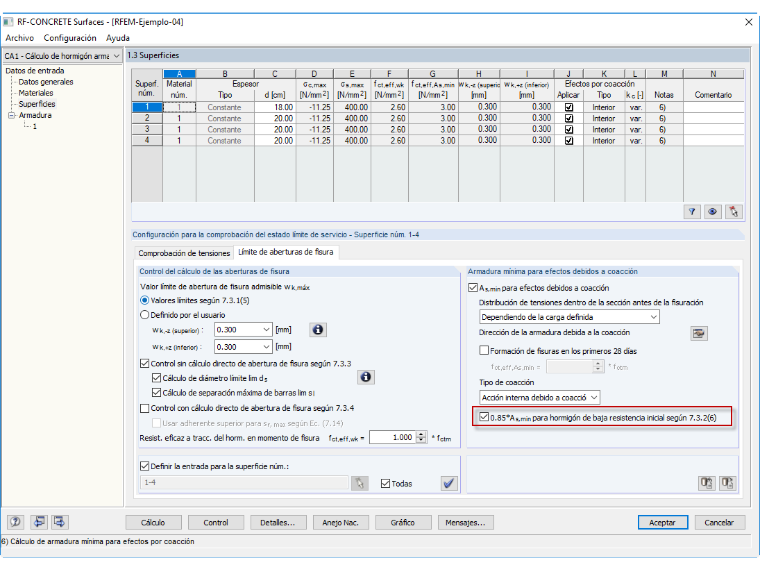Image resolution: width=760 pixels, height=570 pixels.
Task: Click column A header in surfaces table
Action: pyautogui.click(x=179, y=74)
